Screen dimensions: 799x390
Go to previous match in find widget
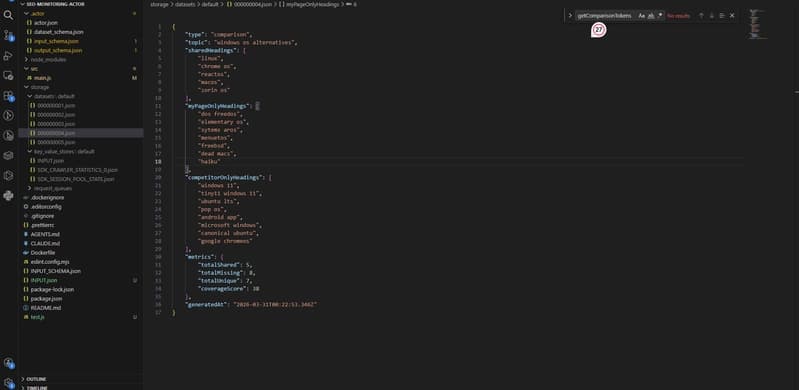[x=701, y=16]
